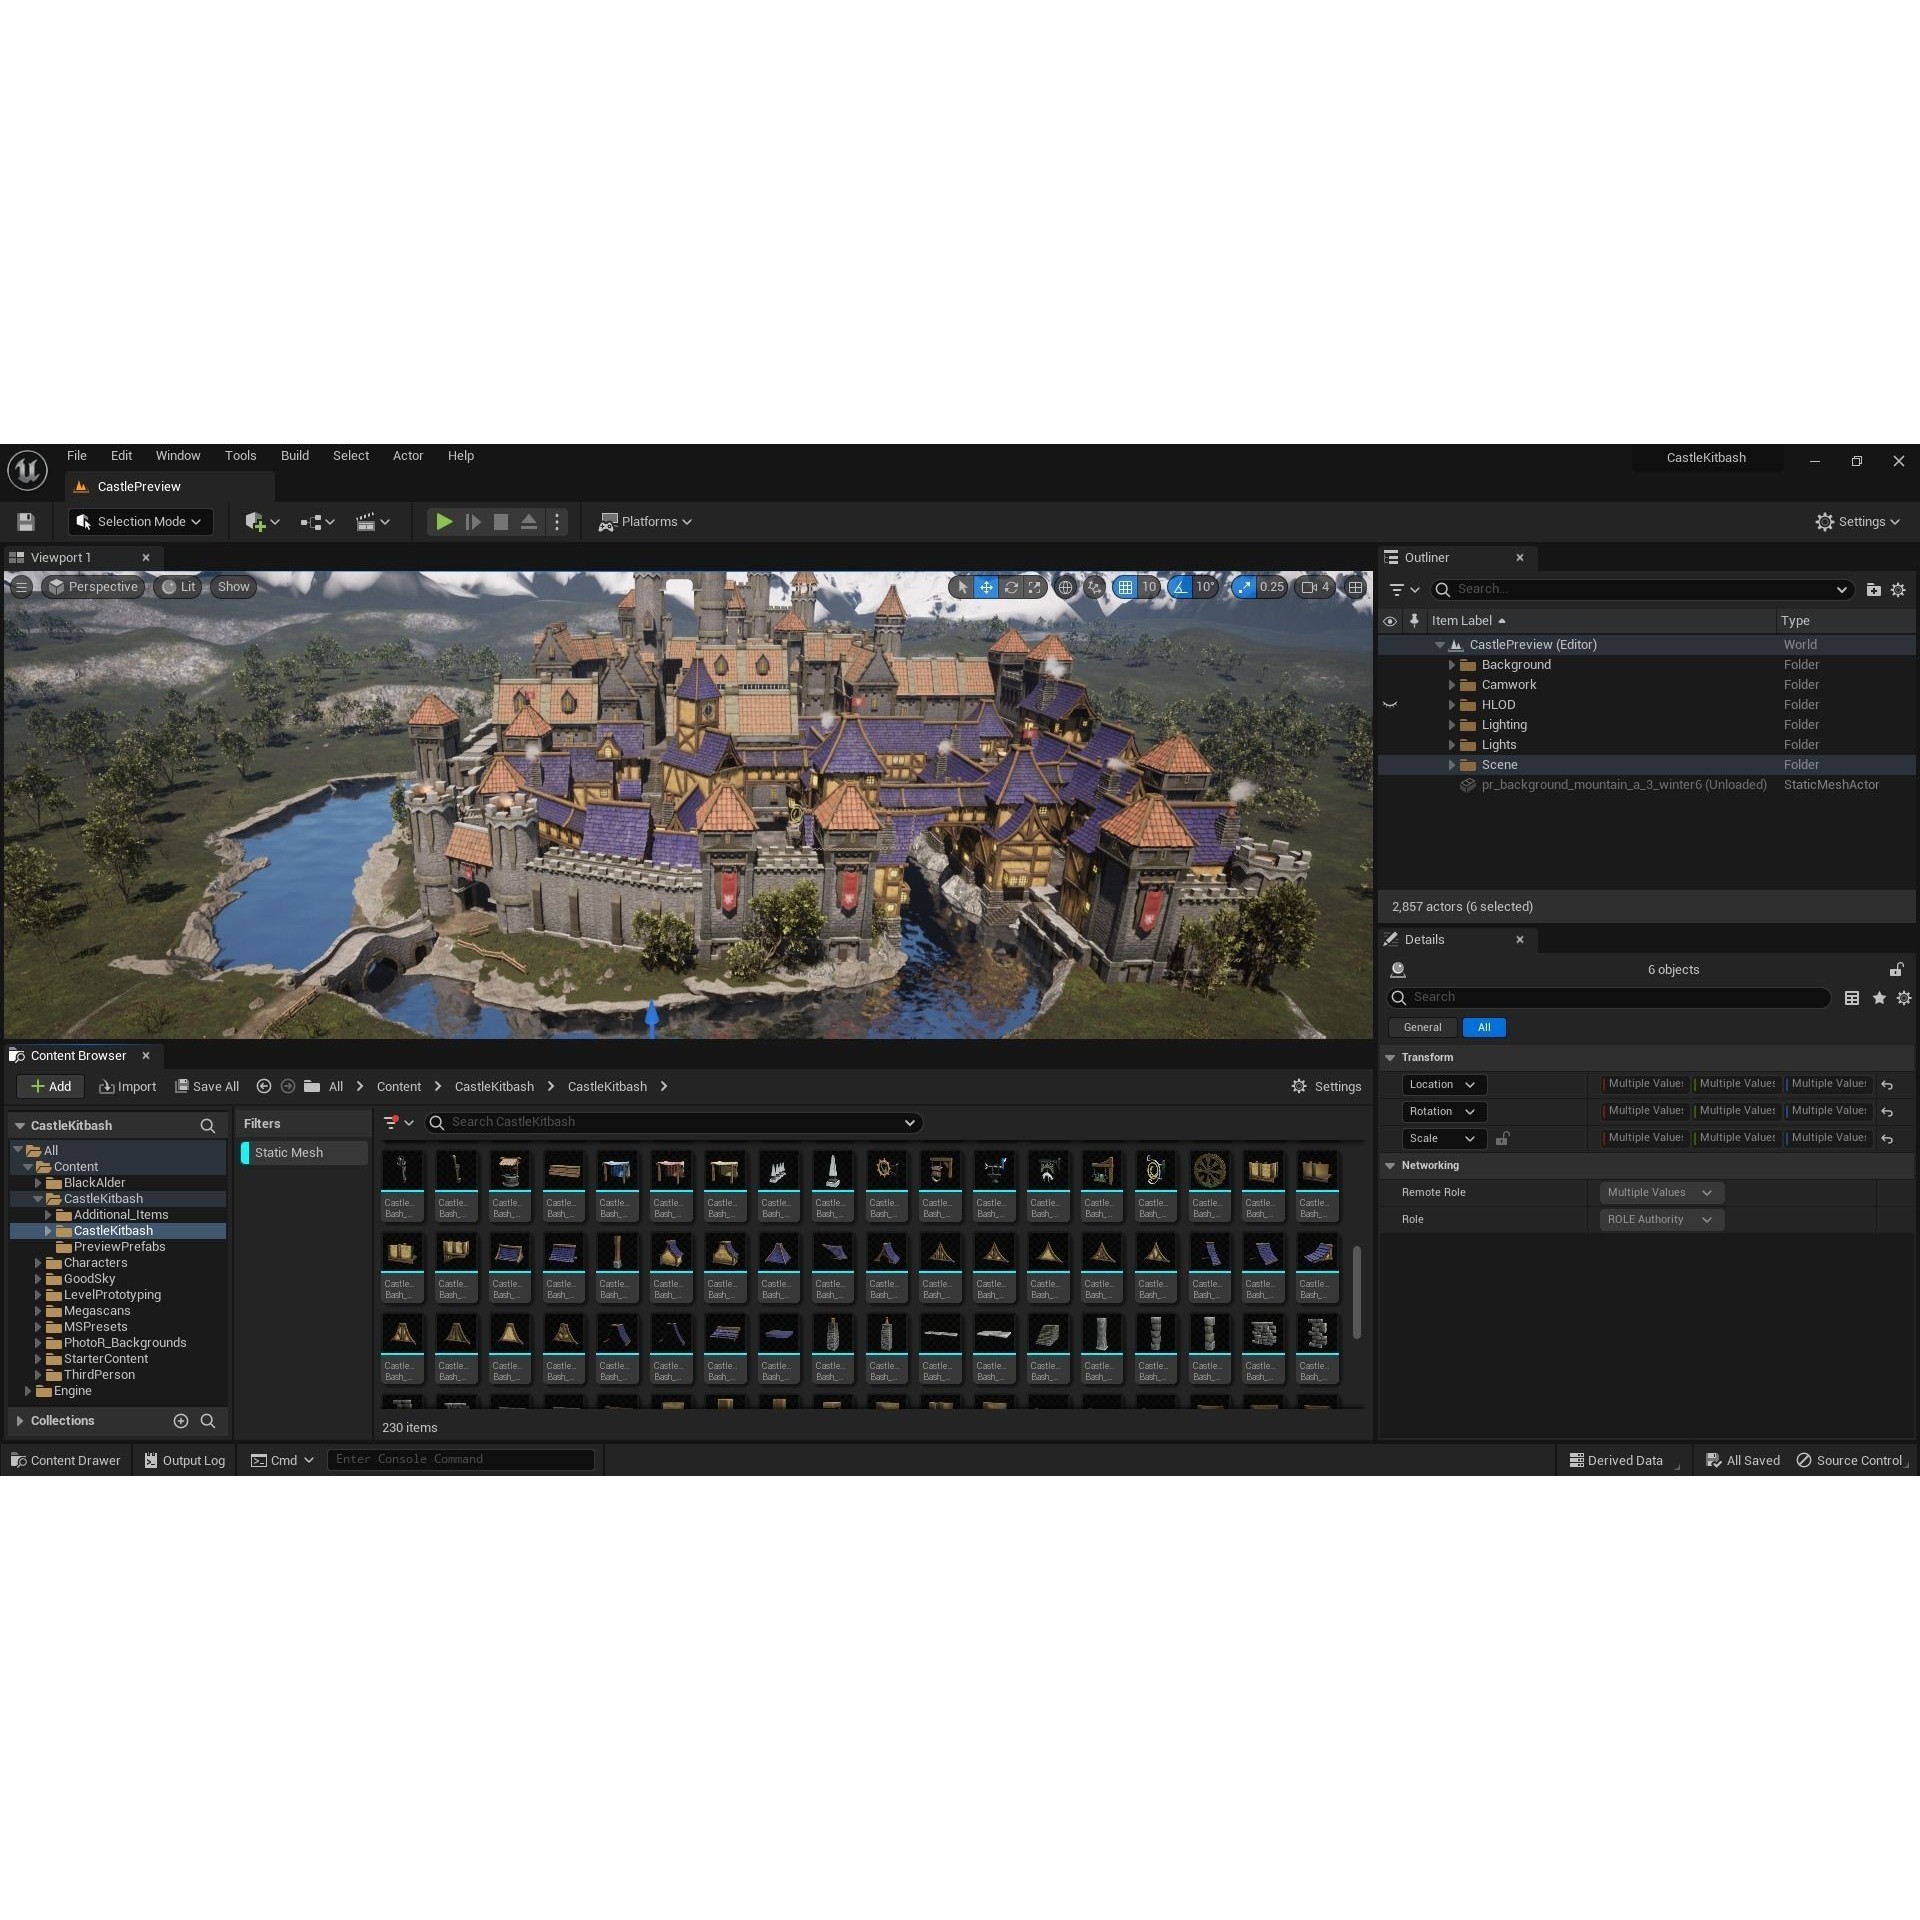Expand the Scene folder in Outliner
This screenshot has width=1920, height=1920.
click(1453, 765)
